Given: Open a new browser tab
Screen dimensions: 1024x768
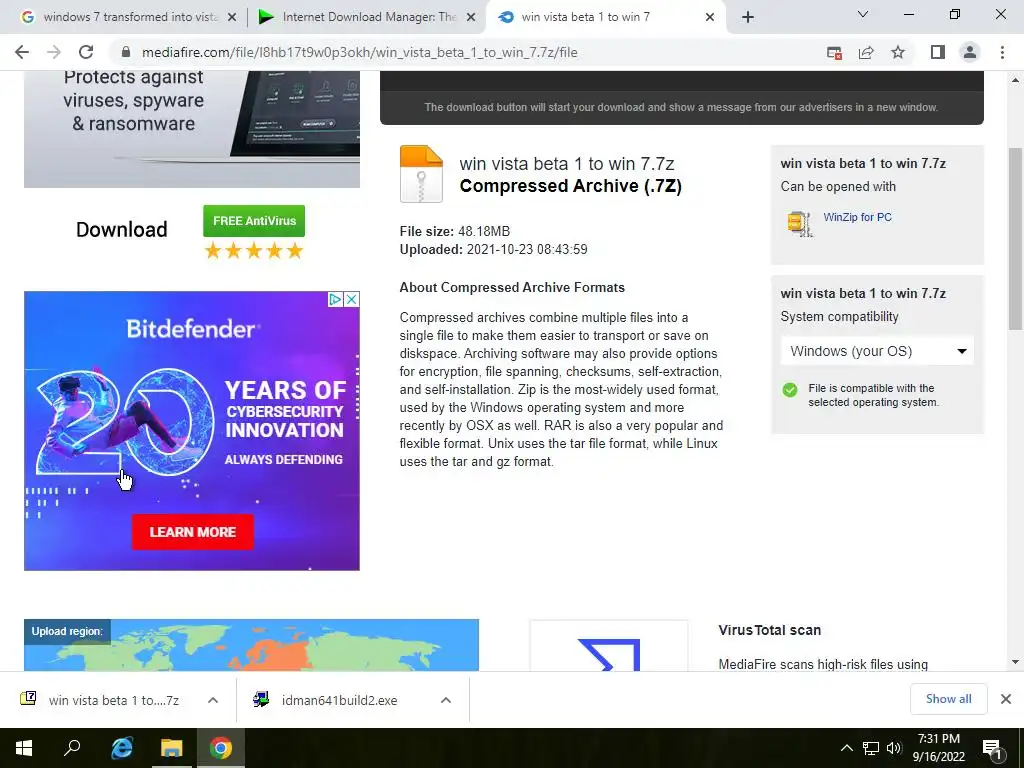Looking at the screenshot, I should click(748, 17).
